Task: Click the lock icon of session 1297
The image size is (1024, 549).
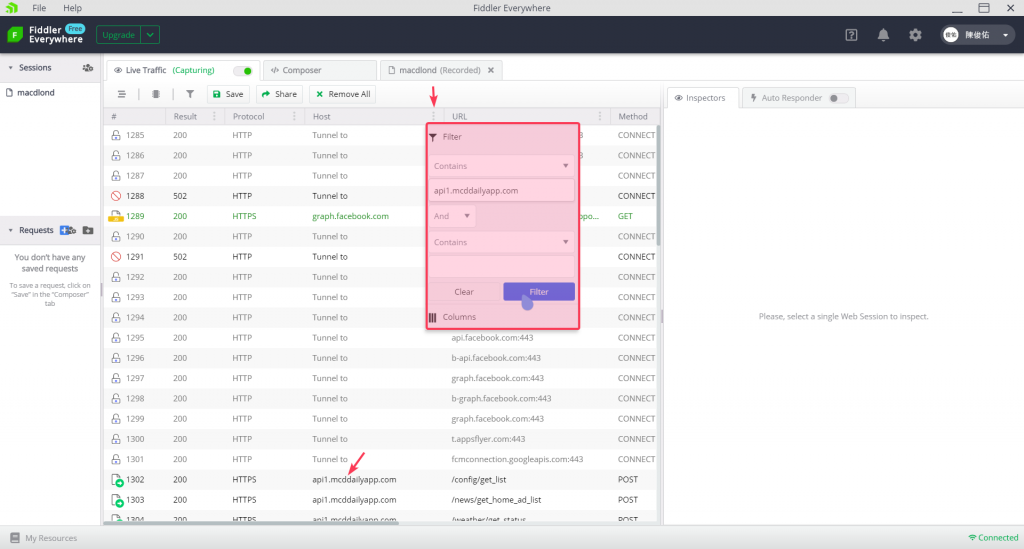Action: (116, 379)
